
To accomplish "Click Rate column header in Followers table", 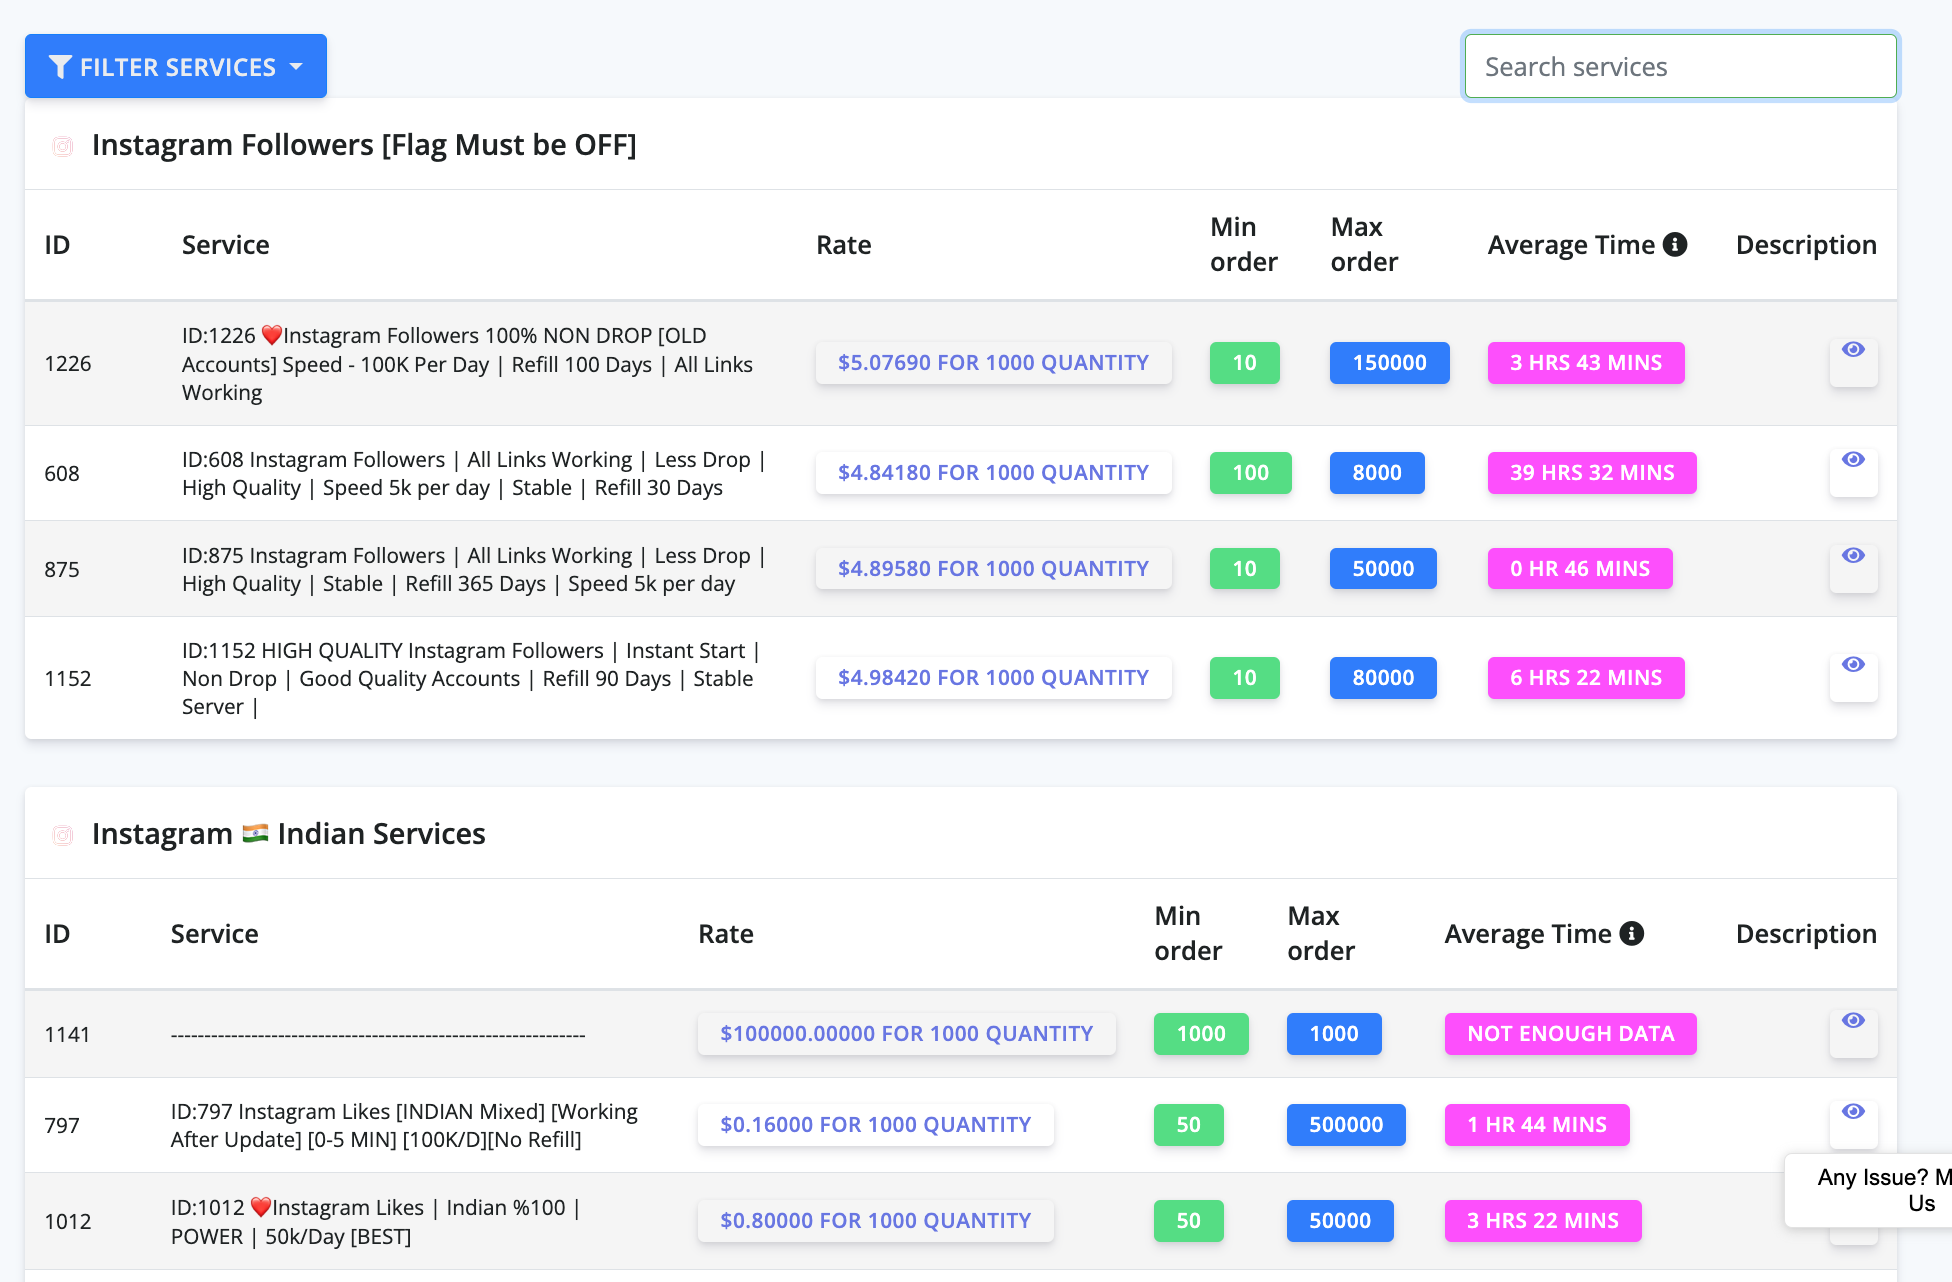I will (x=843, y=245).
